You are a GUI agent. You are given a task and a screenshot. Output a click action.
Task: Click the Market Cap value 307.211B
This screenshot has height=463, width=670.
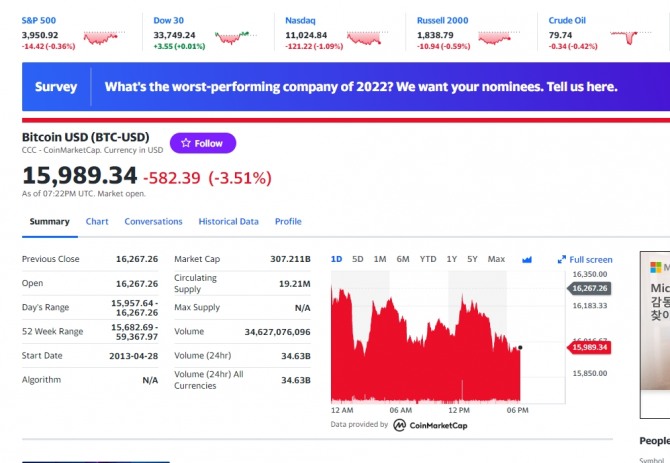click(x=291, y=259)
